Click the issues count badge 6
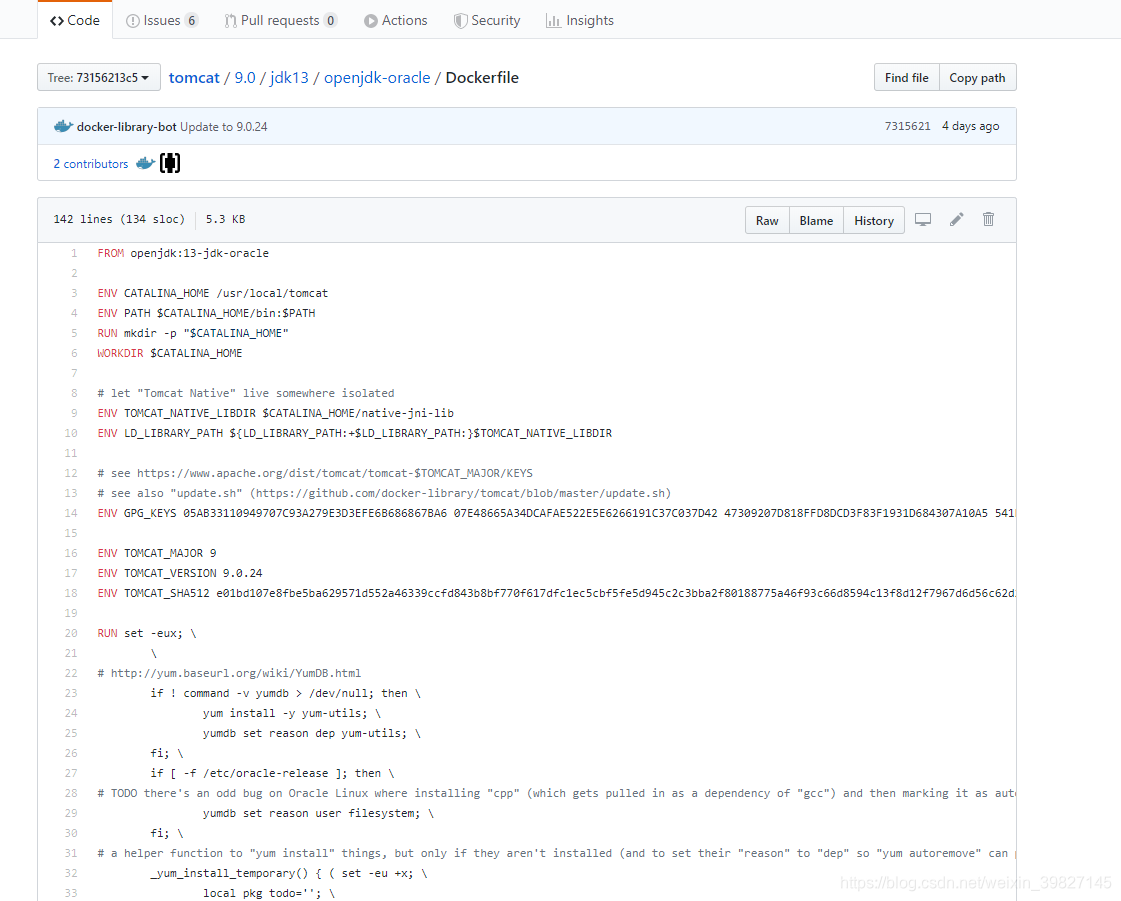1121x901 pixels. [192, 20]
